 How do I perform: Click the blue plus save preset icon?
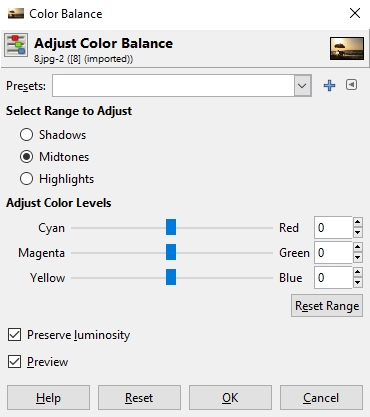(x=329, y=86)
